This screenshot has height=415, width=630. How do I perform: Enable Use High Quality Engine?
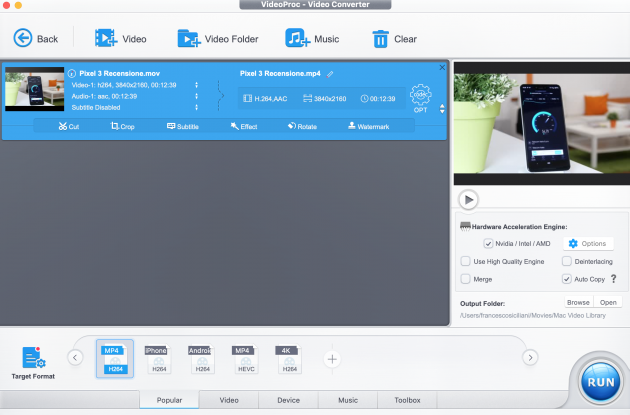tap(465, 261)
